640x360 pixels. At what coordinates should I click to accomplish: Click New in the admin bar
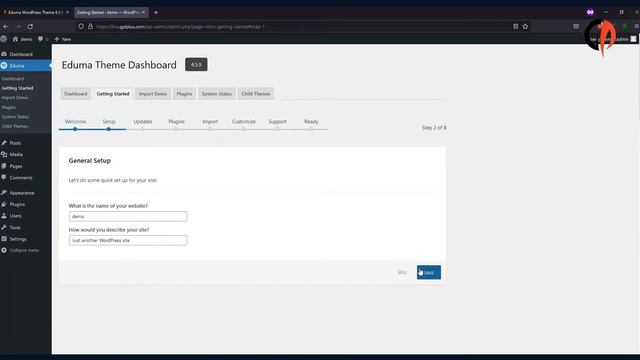[x=63, y=39]
